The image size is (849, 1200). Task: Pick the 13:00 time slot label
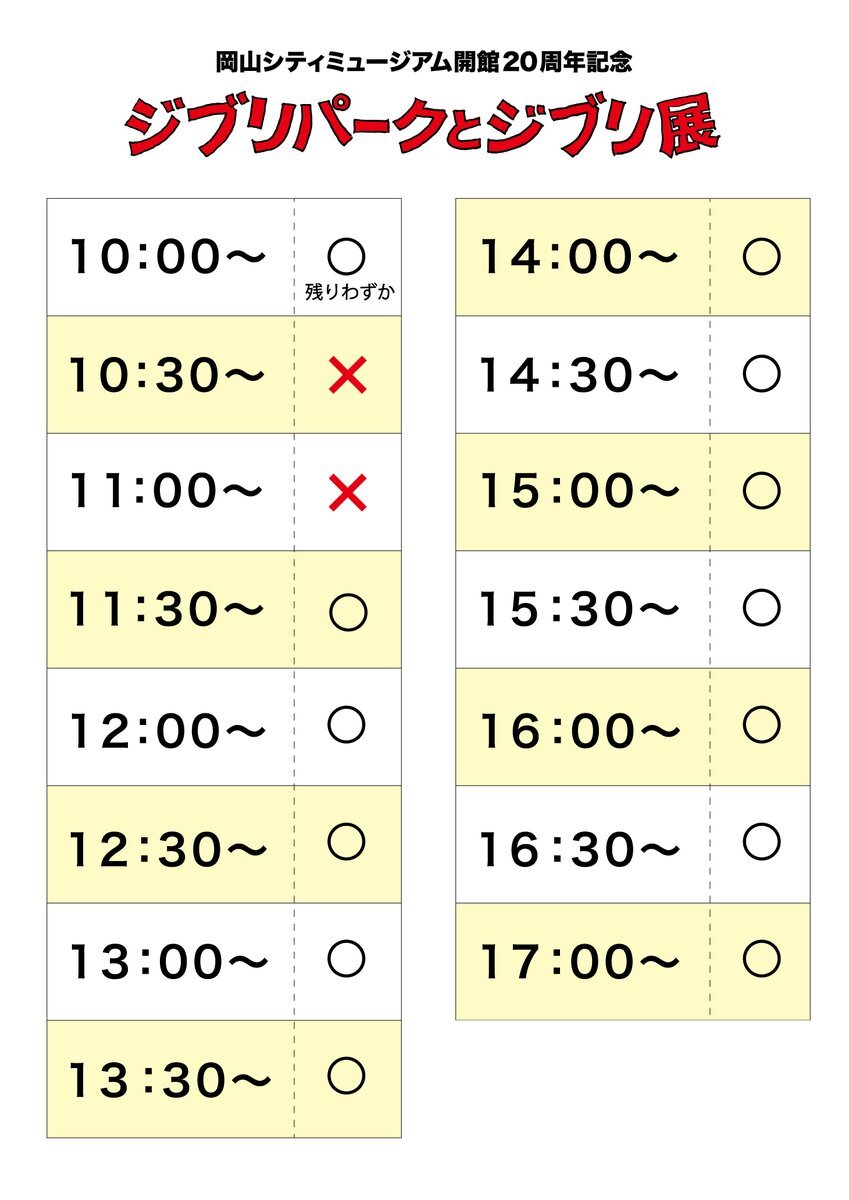[168, 961]
